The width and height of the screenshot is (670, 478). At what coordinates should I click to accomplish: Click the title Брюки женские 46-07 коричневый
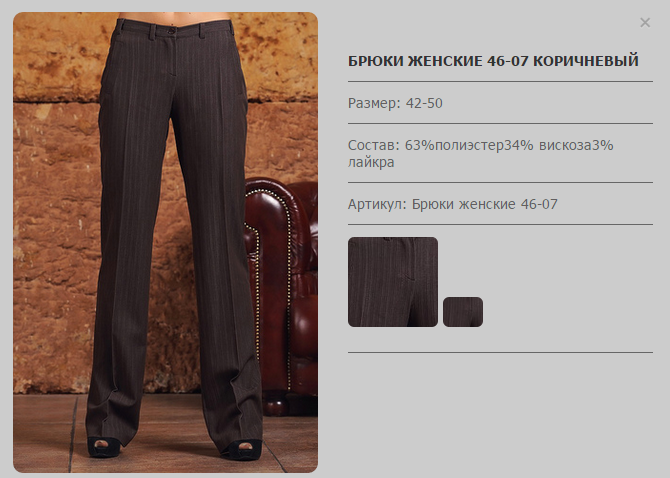tap(493, 61)
